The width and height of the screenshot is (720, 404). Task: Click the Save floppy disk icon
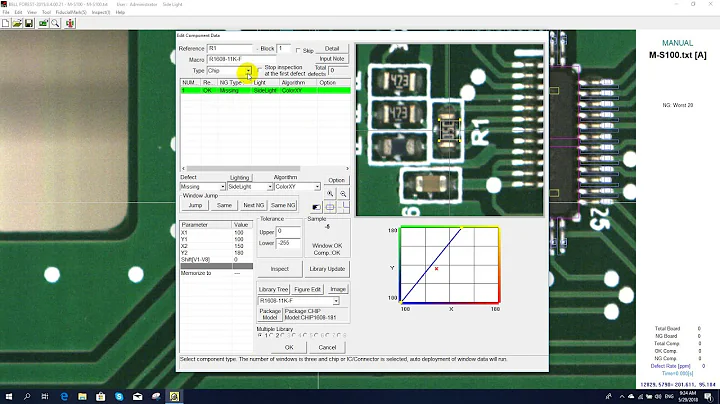[x=28, y=23]
